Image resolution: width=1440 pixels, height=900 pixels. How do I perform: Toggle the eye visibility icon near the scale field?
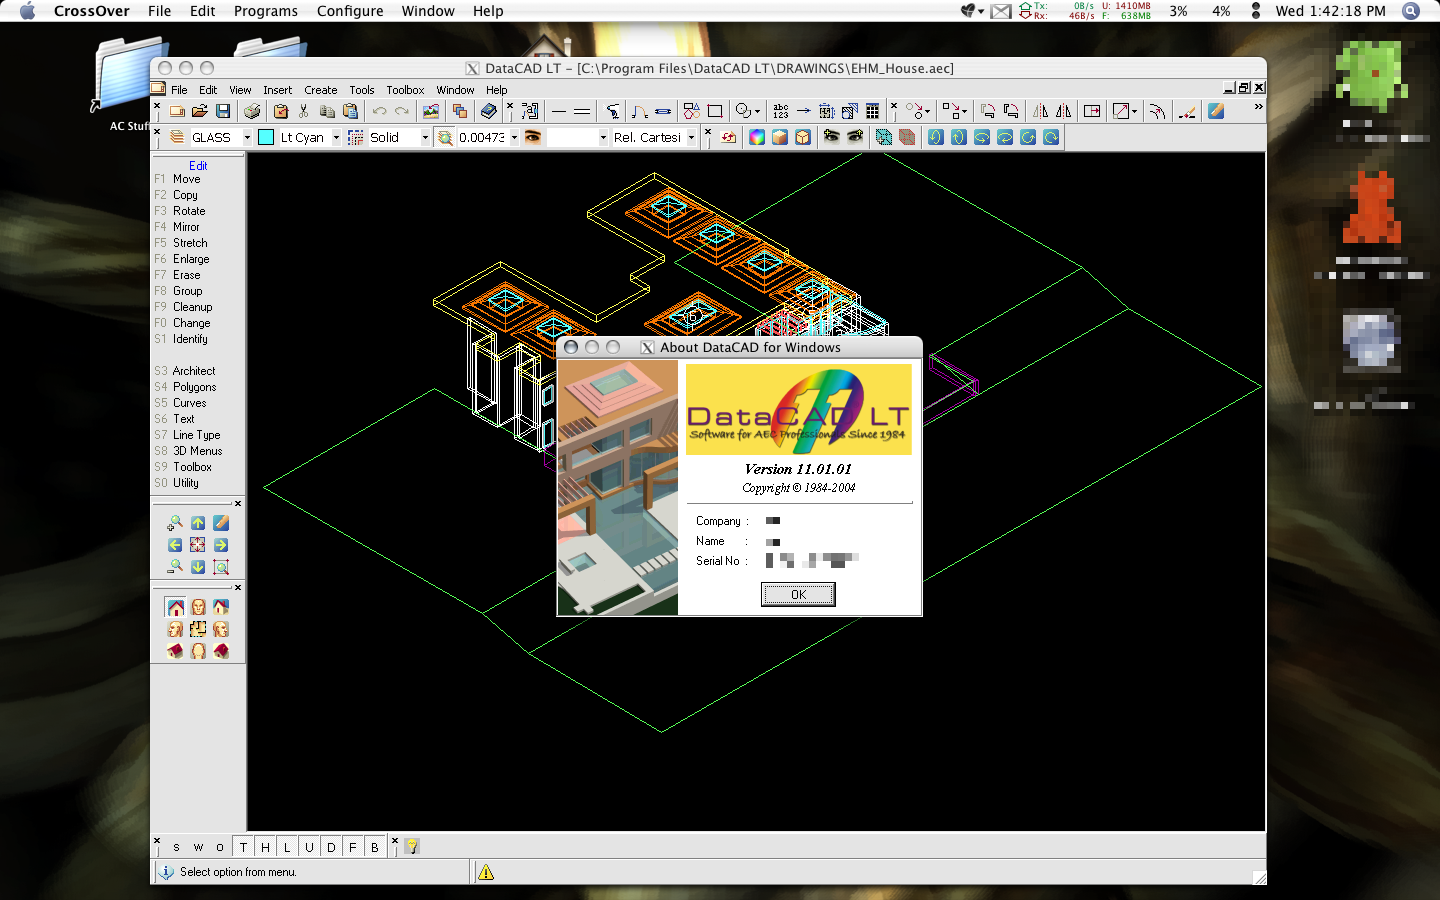point(532,135)
